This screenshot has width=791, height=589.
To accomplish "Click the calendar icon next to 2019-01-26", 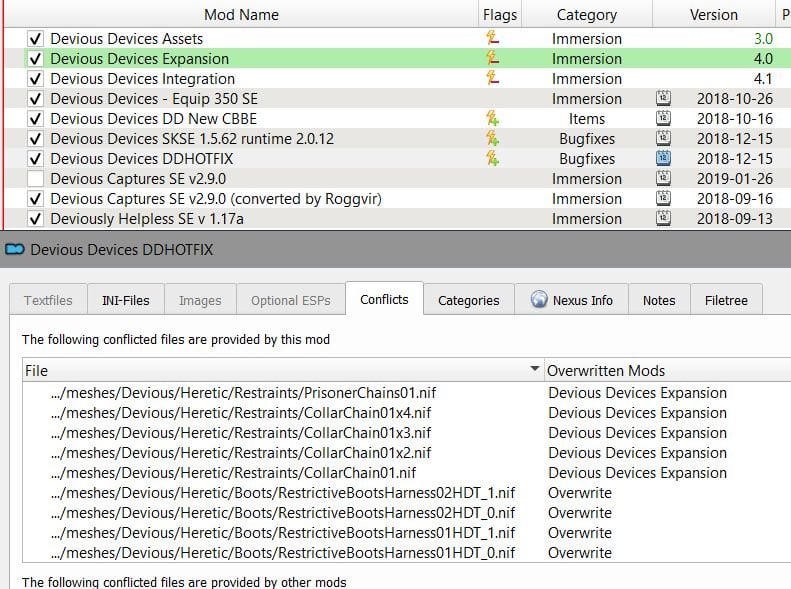I will tap(663, 178).
